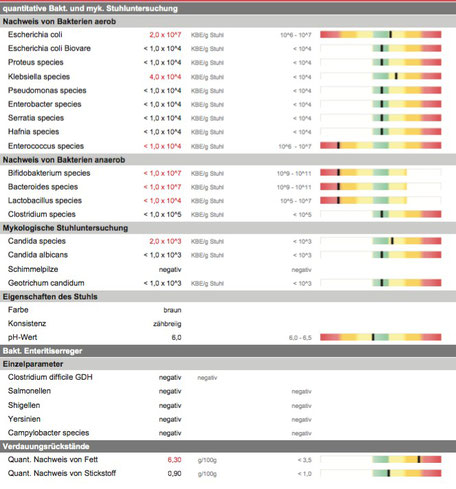
Task: Click the 'Geotrichum candidum' label
Action: [46, 283]
